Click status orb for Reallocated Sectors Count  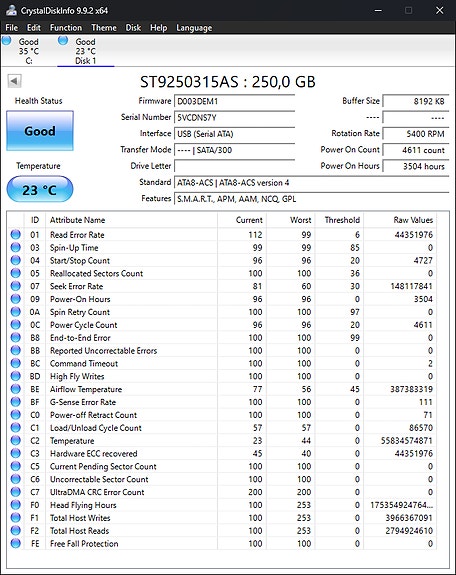point(16,273)
